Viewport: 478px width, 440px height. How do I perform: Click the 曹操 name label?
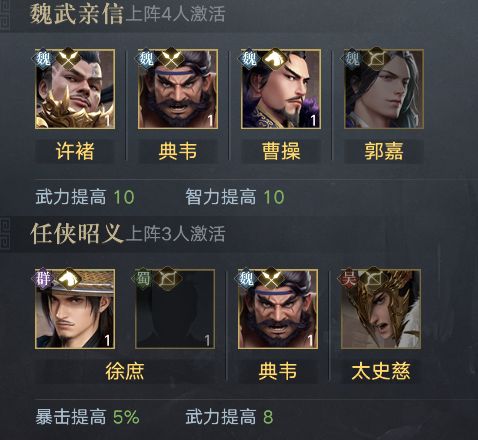(x=281, y=151)
